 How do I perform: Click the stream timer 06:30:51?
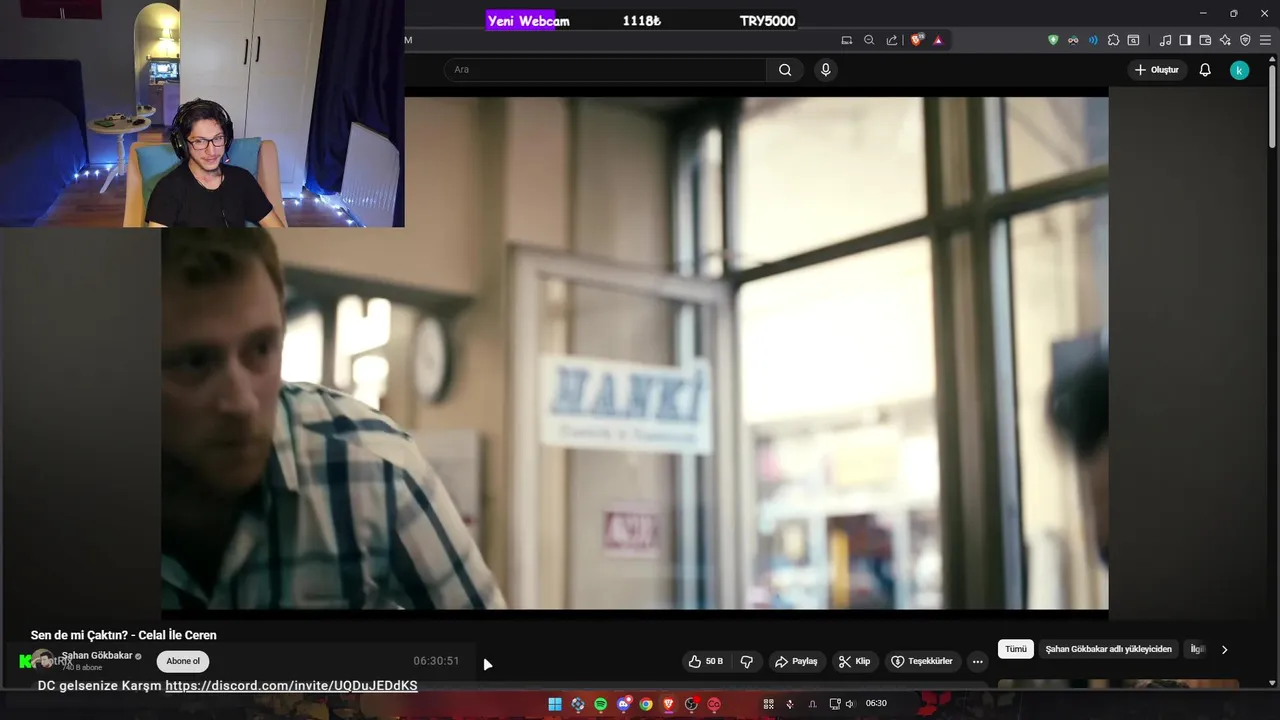436,661
